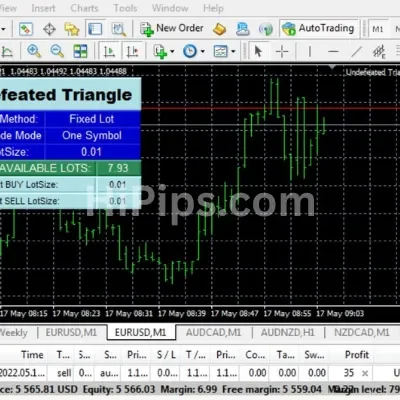Viewport: 400px width, 400px height.
Task: Click the AVAILABLE LOTS value 7.93
Action: click(118, 168)
